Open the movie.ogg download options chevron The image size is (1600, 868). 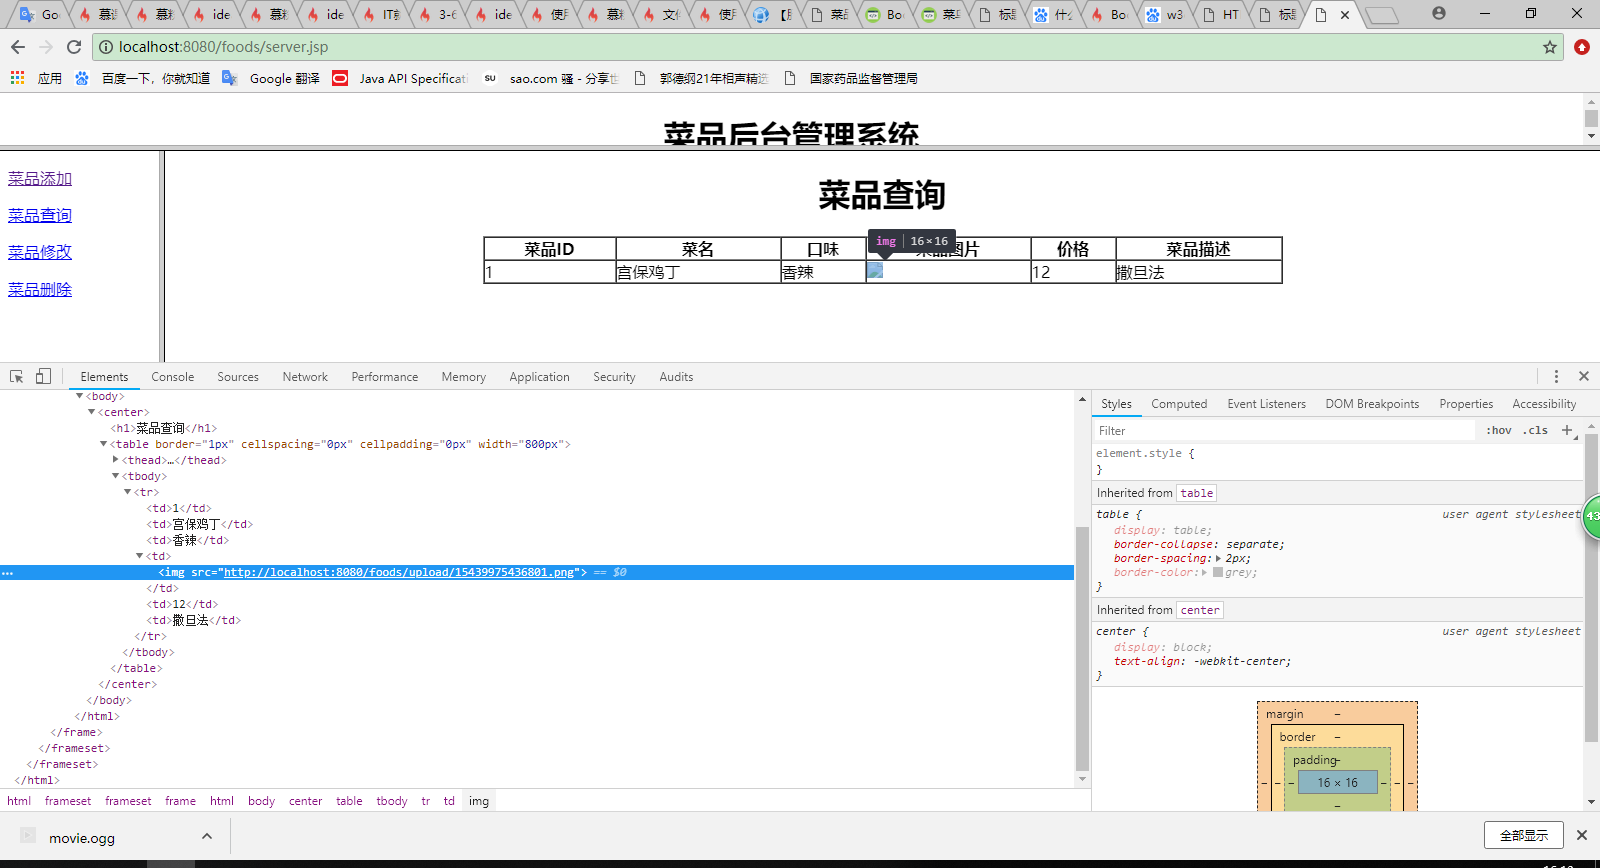[x=207, y=837]
